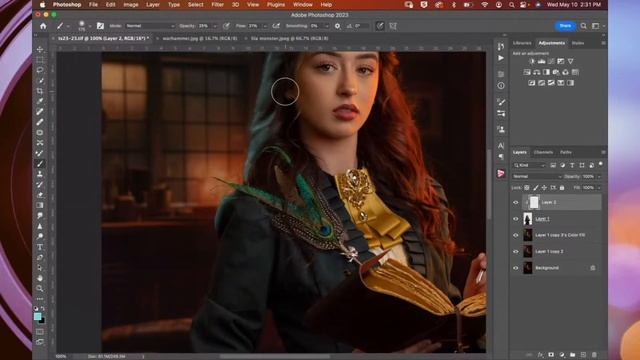Open layer blend mode Normal dropdown
This screenshot has width=640, height=360.
tap(537, 176)
